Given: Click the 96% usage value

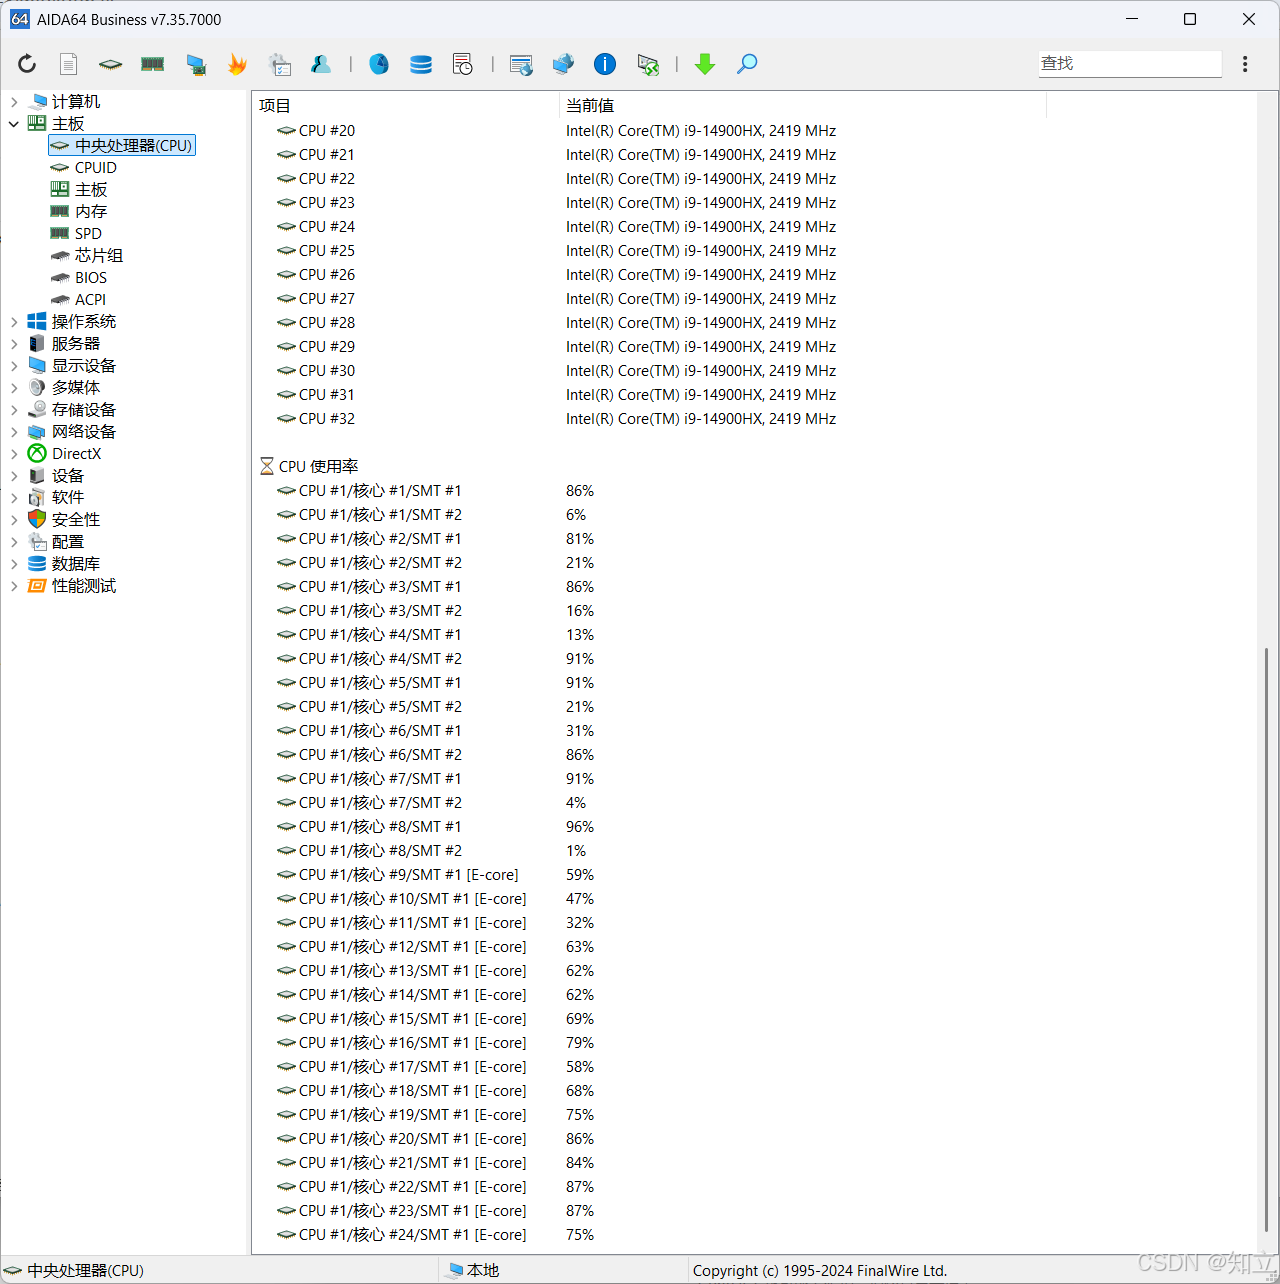Looking at the screenshot, I should tap(580, 827).
